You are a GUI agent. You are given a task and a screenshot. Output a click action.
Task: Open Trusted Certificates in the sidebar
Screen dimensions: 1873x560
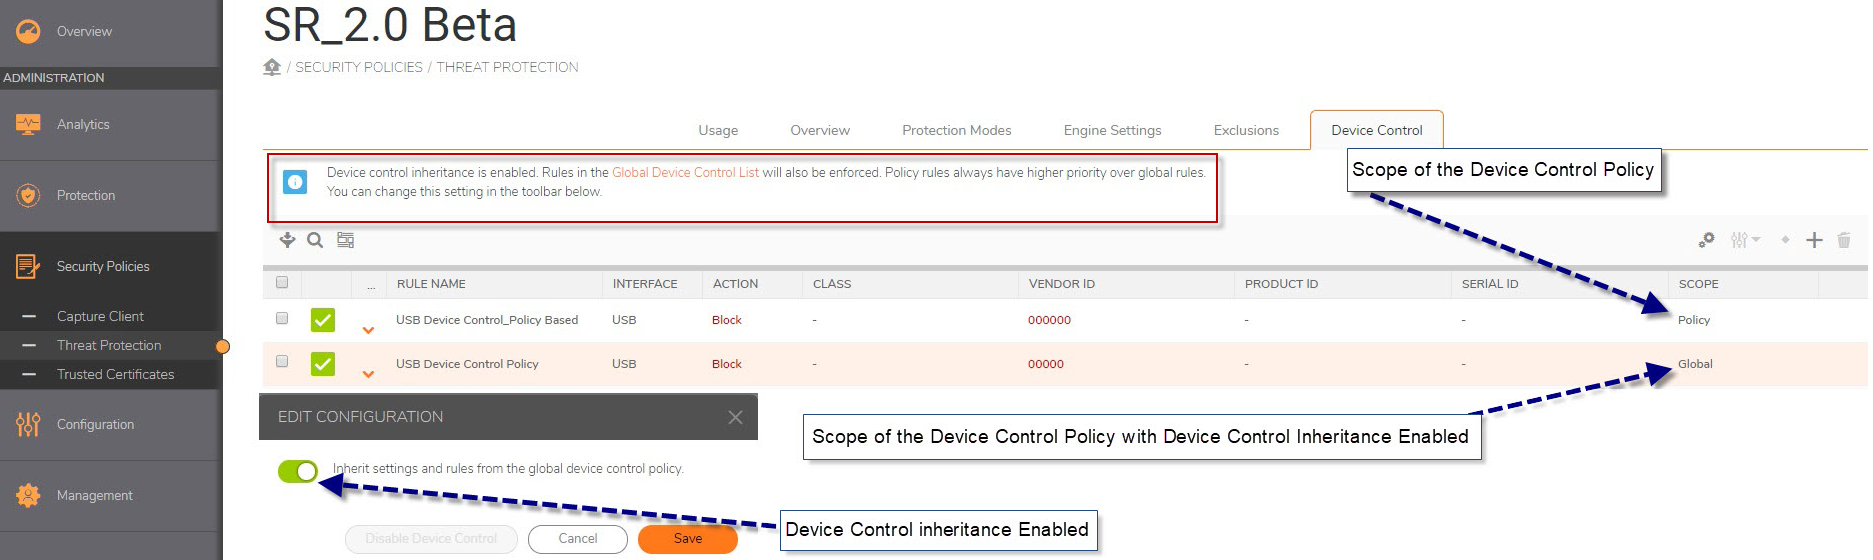pos(115,374)
